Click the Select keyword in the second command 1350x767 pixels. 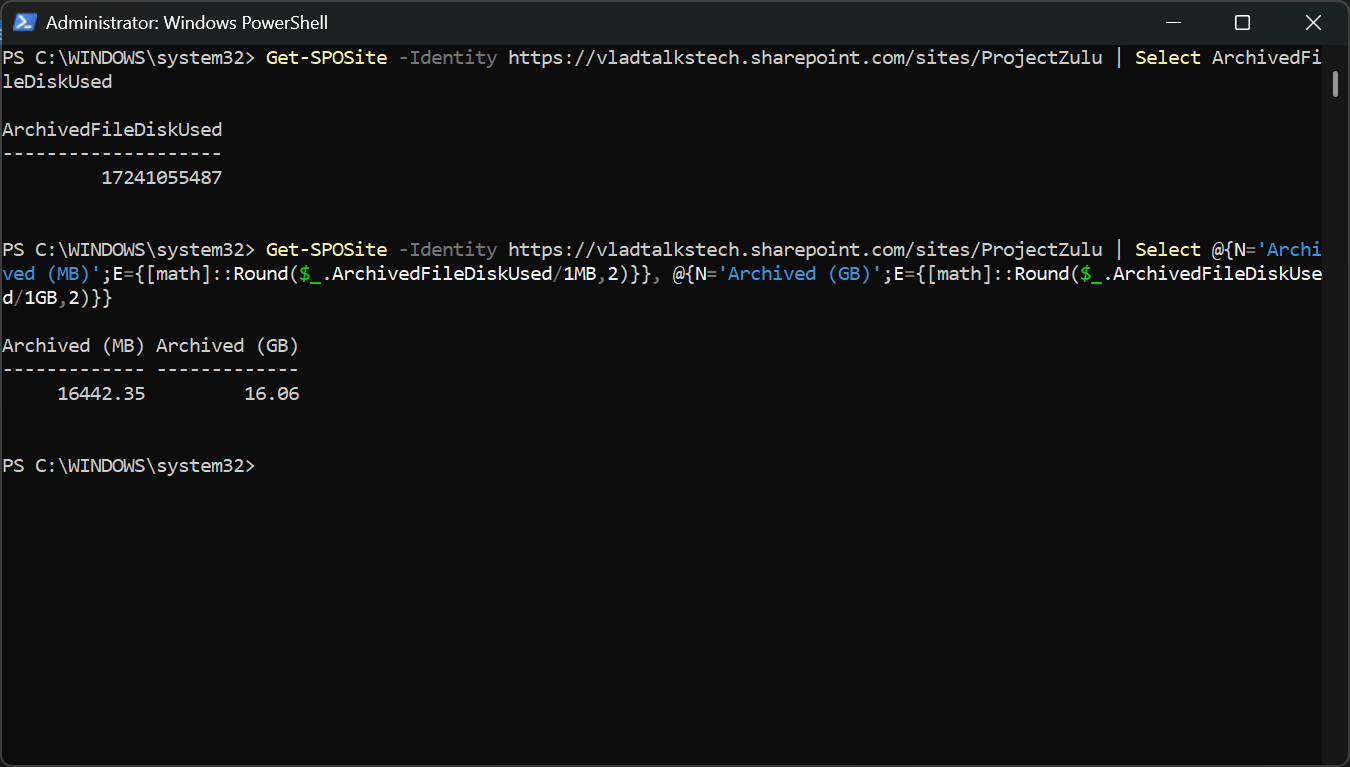1168,250
